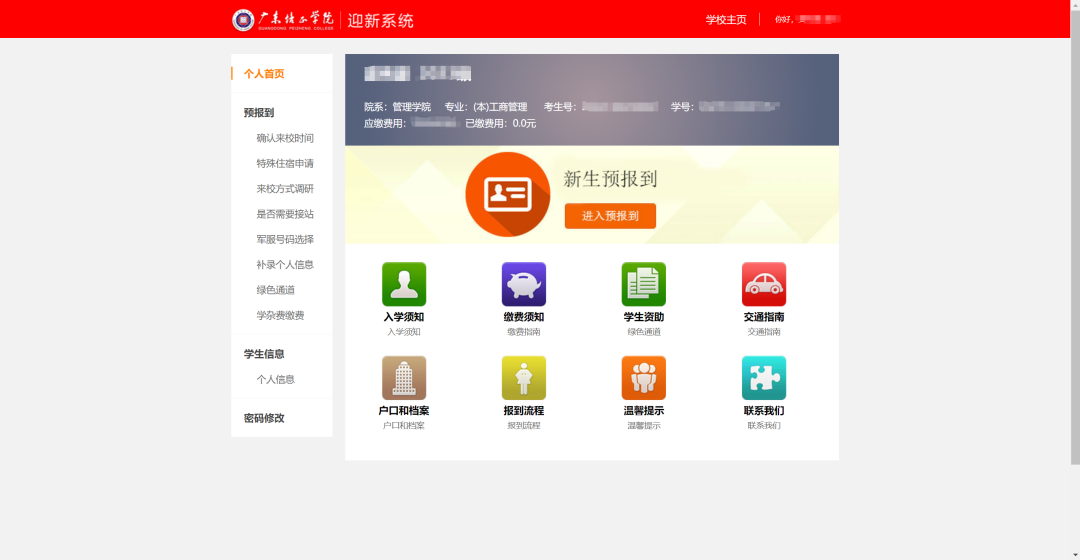Click the 迎新系统 title in header
Screen dimensions: 1080x560
380,21
